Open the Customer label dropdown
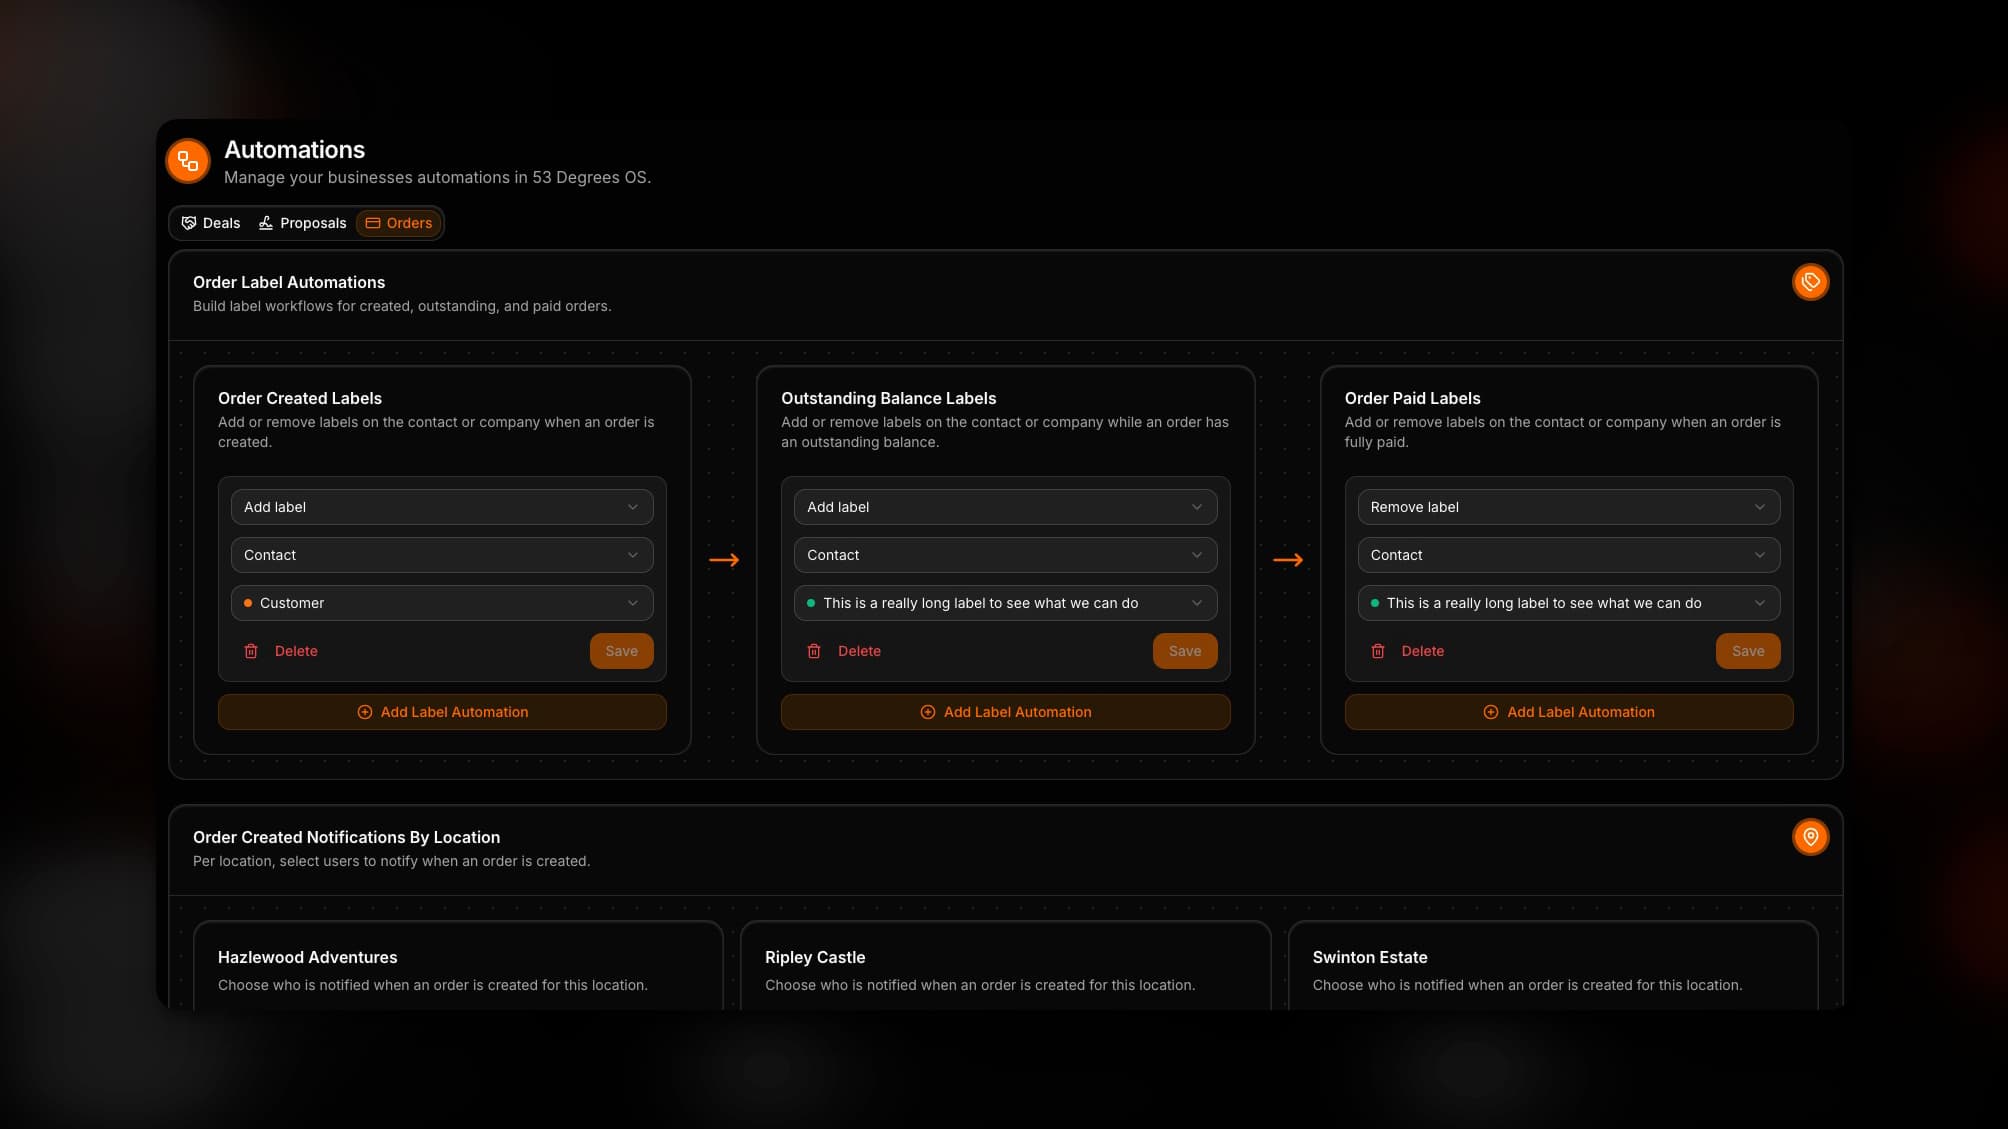This screenshot has height=1129, width=2008. click(441, 603)
